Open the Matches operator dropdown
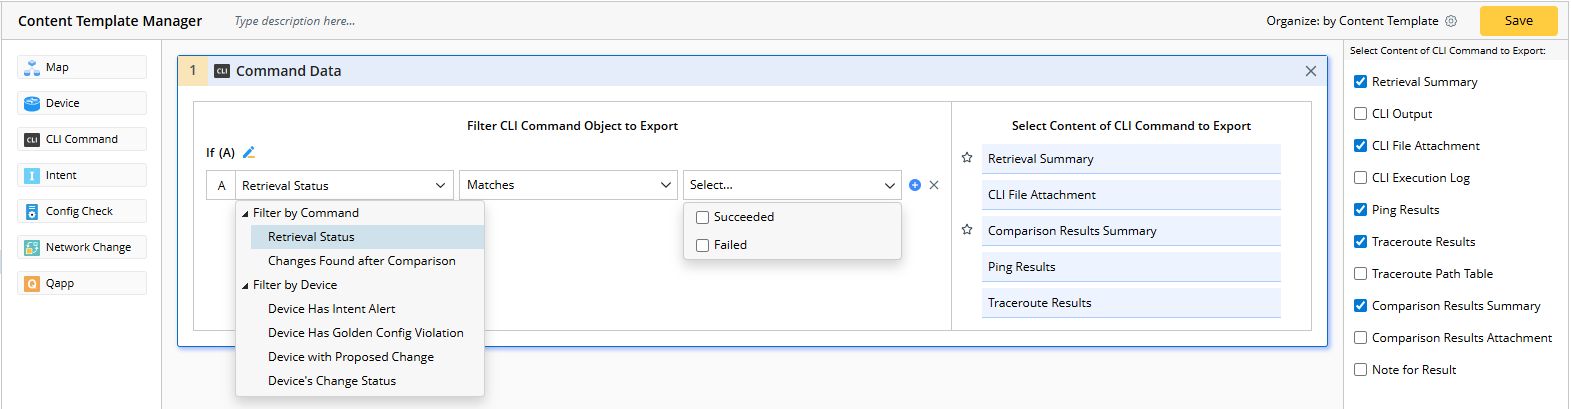Viewport: 1571px width, 409px height. click(567, 185)
